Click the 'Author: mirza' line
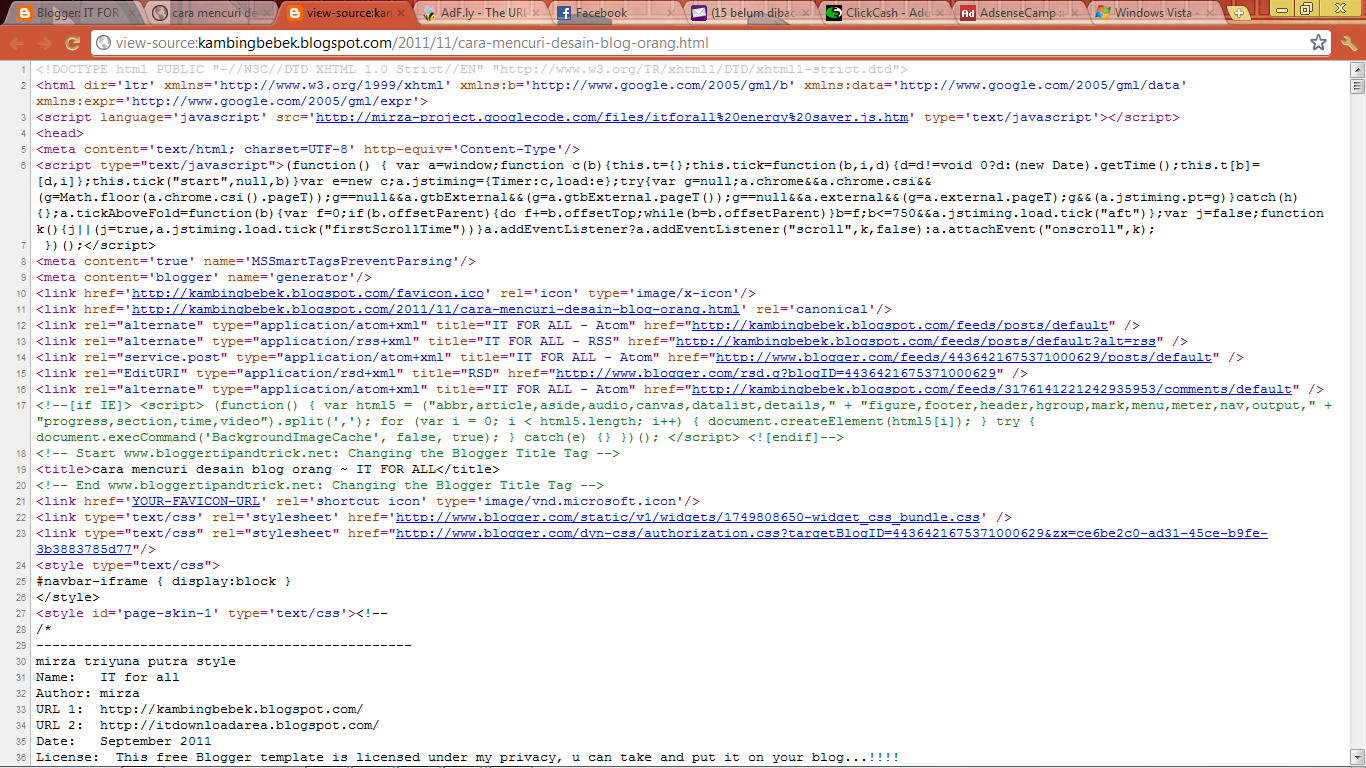Screen dimensions: 1366x768 pos(88,693)
